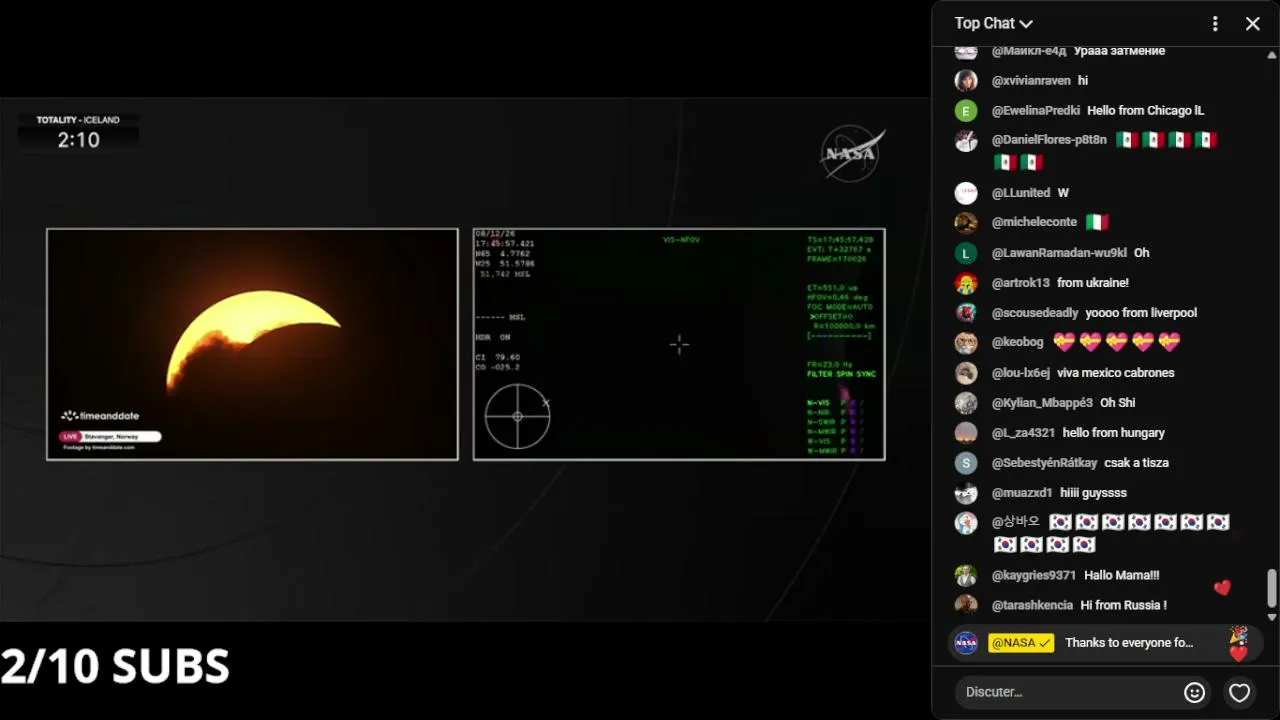Viewport: 1280px width, 720px height.
Task: Click the "viva mexico cabrones" message text
Action: point(1116,373)
